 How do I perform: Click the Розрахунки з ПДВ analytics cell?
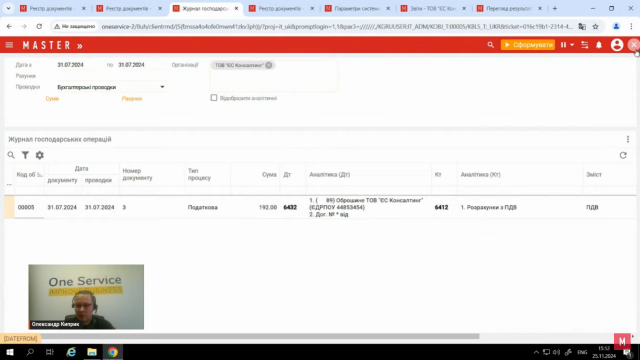[x=489, y=207]
